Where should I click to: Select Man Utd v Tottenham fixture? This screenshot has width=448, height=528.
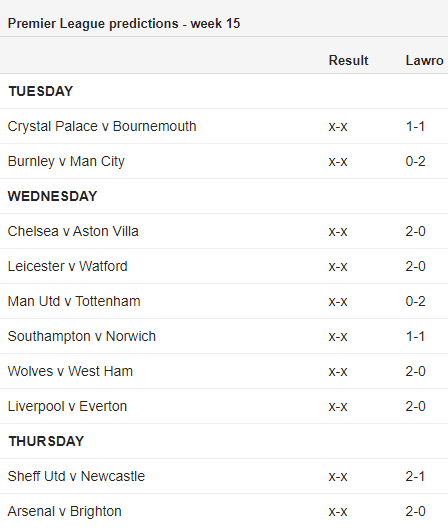pyautogui.click(x=74, y=301)
